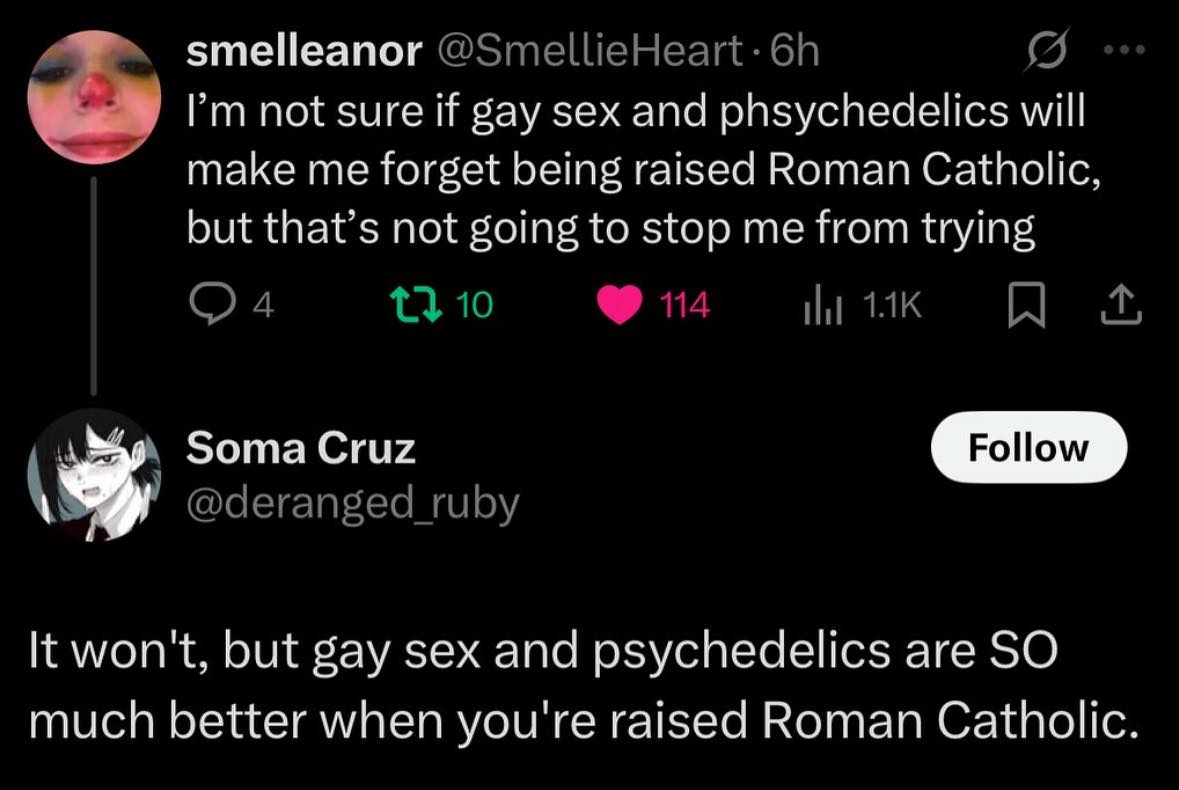Click the smelleanor display name

point(305,54)
